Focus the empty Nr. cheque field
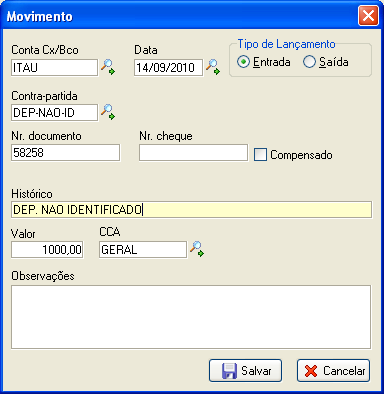384x394 pixels. click(x=193, y=153)
